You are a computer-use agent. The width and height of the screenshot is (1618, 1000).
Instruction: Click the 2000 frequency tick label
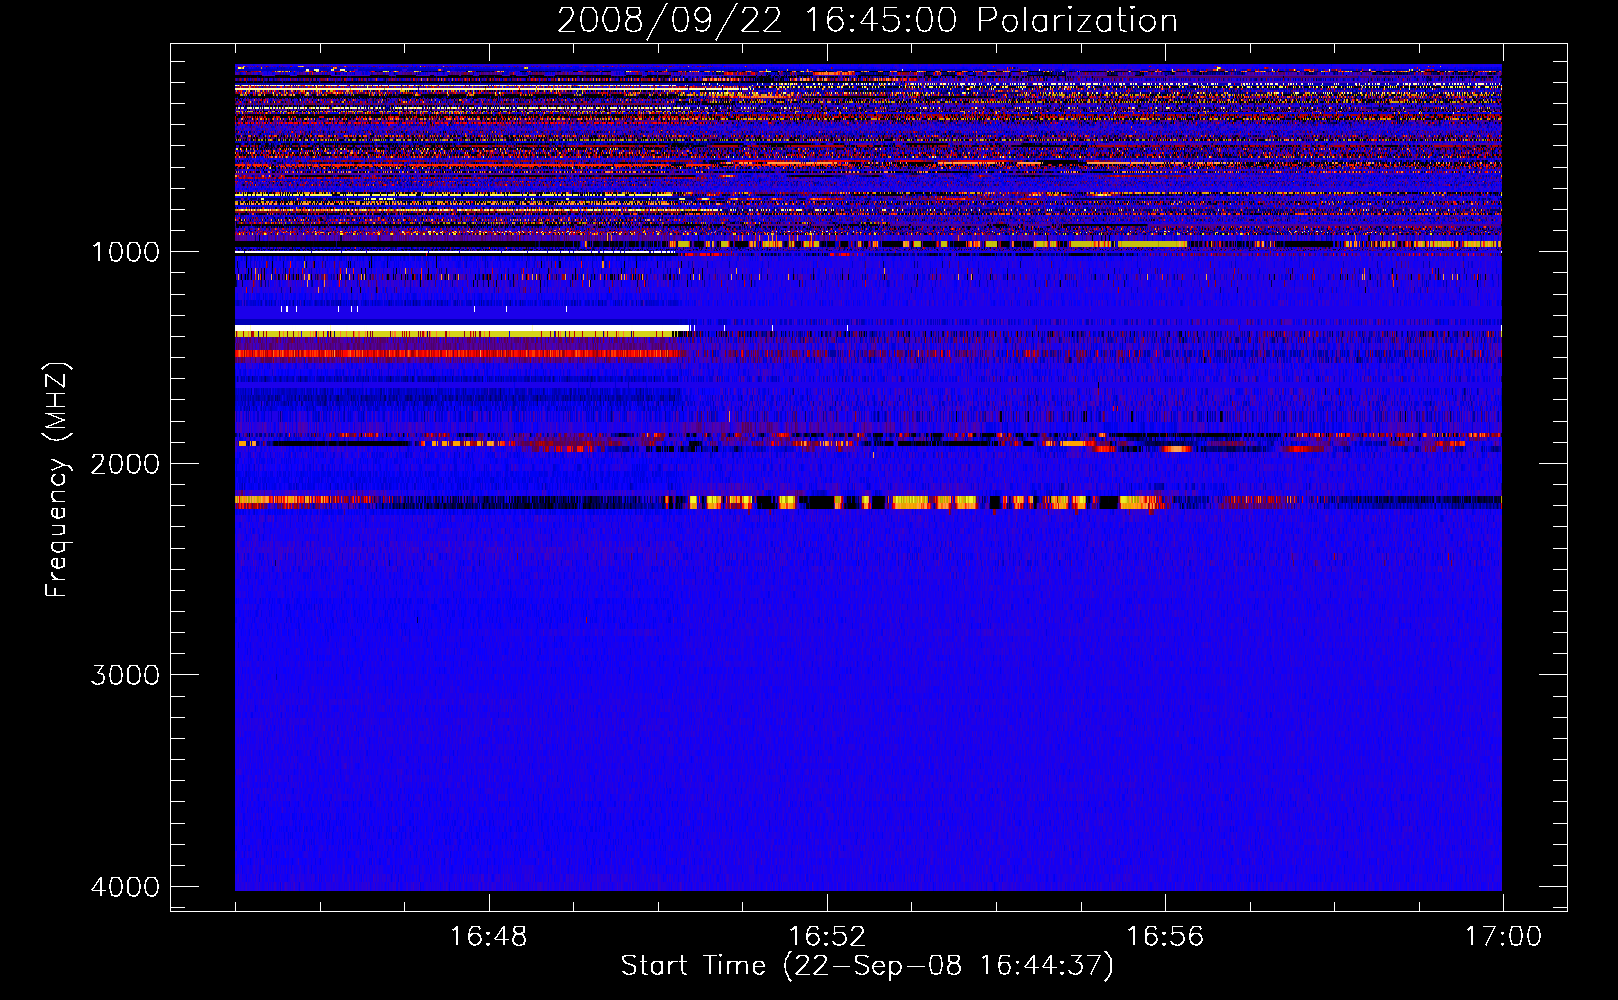(x=125, y=463)
